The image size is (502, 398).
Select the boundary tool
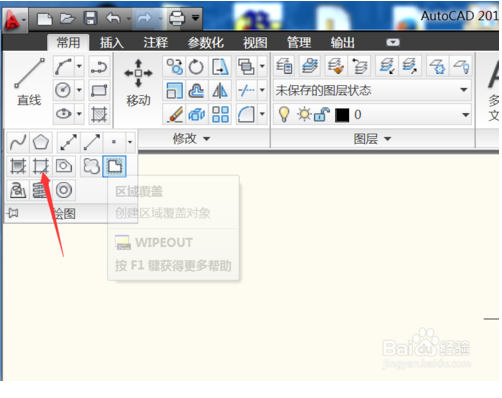point(41,166)
